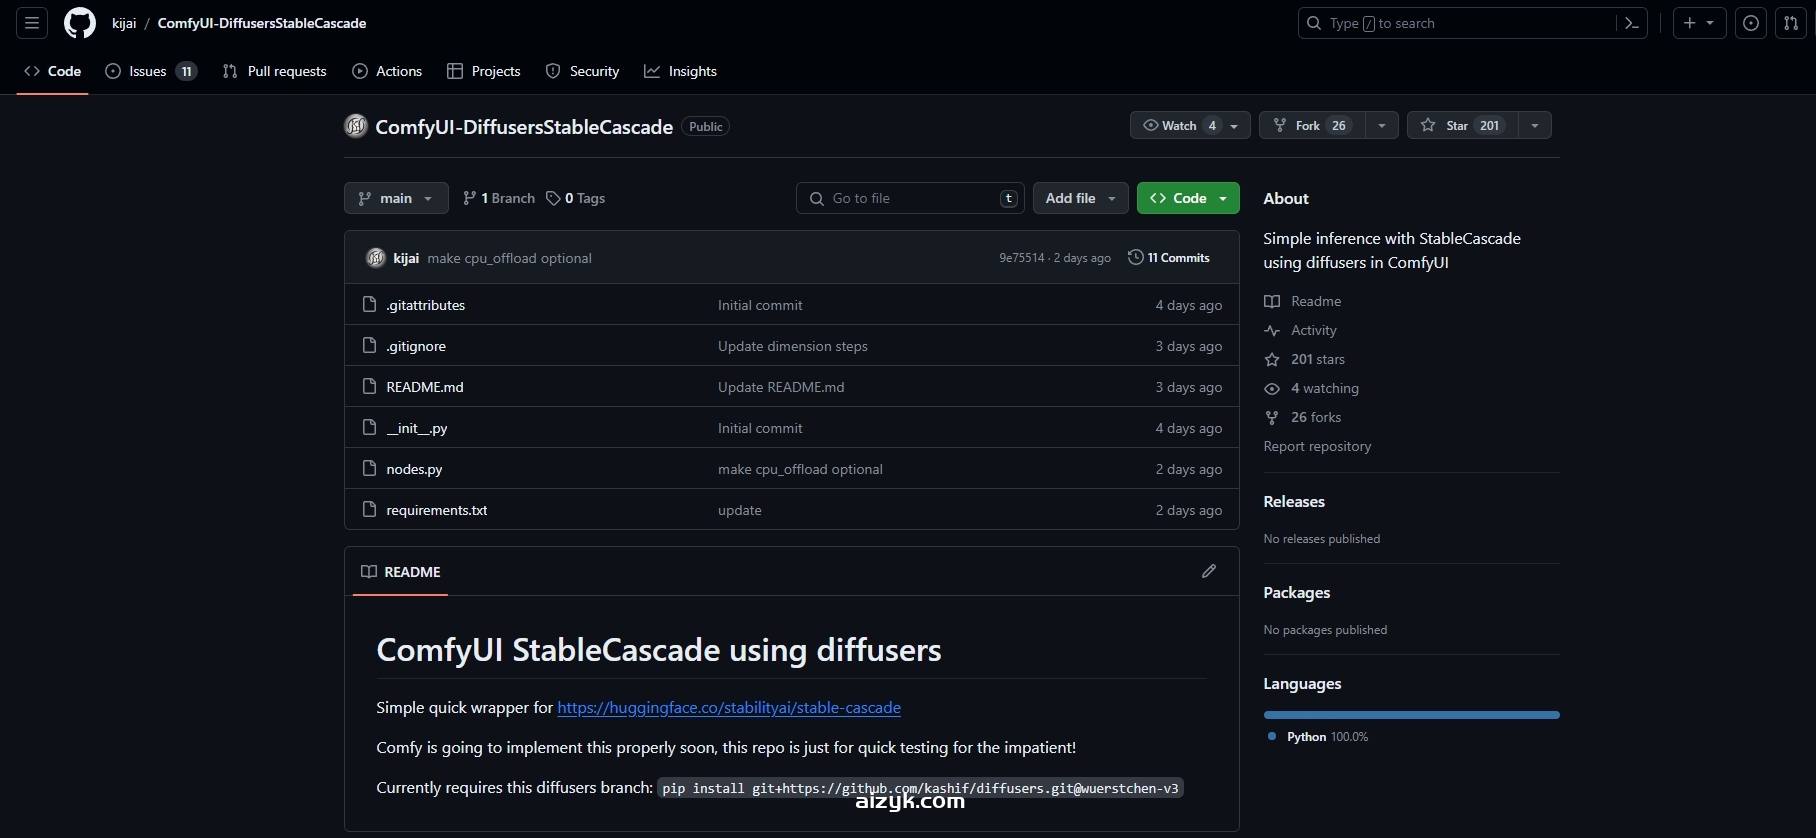Select the README tab in the file viewer
The height and width of the screenshot is (838, 1816).
(x=400, y=572)
